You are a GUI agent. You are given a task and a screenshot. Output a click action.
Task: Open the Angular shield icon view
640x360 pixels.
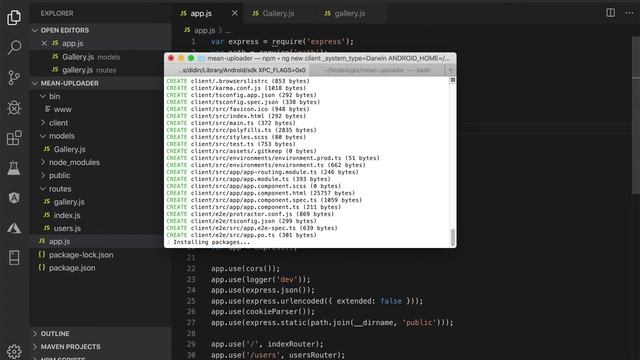pyautogui.click(x=14, y=198)
